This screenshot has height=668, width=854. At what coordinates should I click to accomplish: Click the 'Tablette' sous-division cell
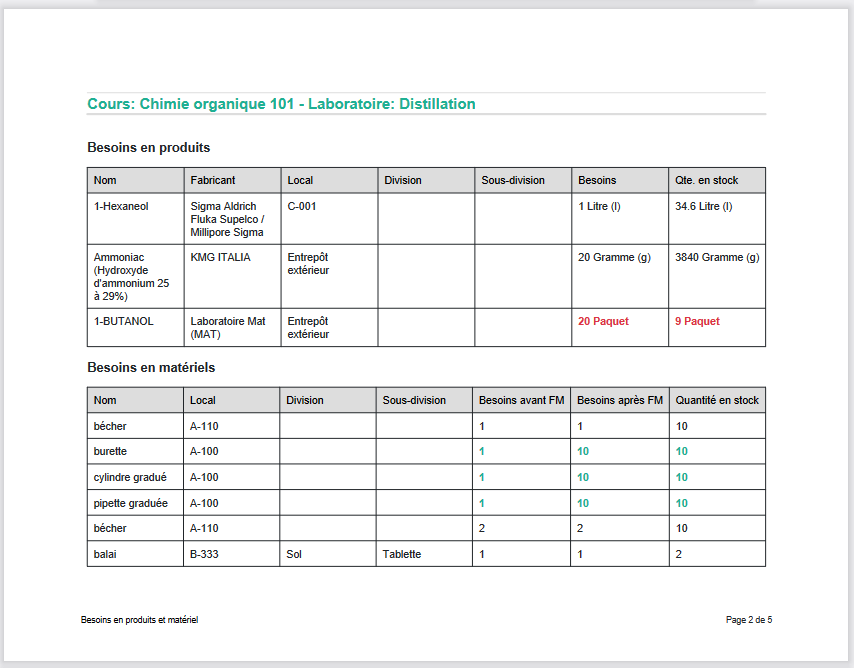(x=401, y=554)
